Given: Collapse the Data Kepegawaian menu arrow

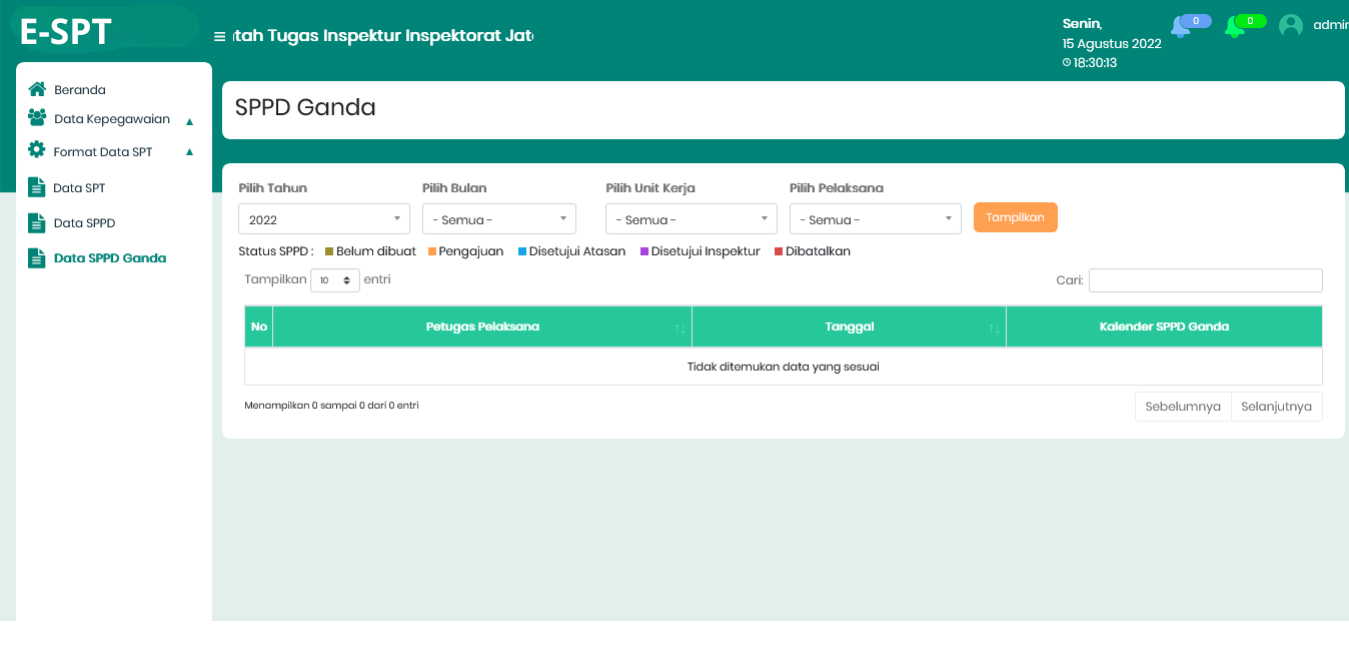Looking at the screenshot, I should point(190,121).
